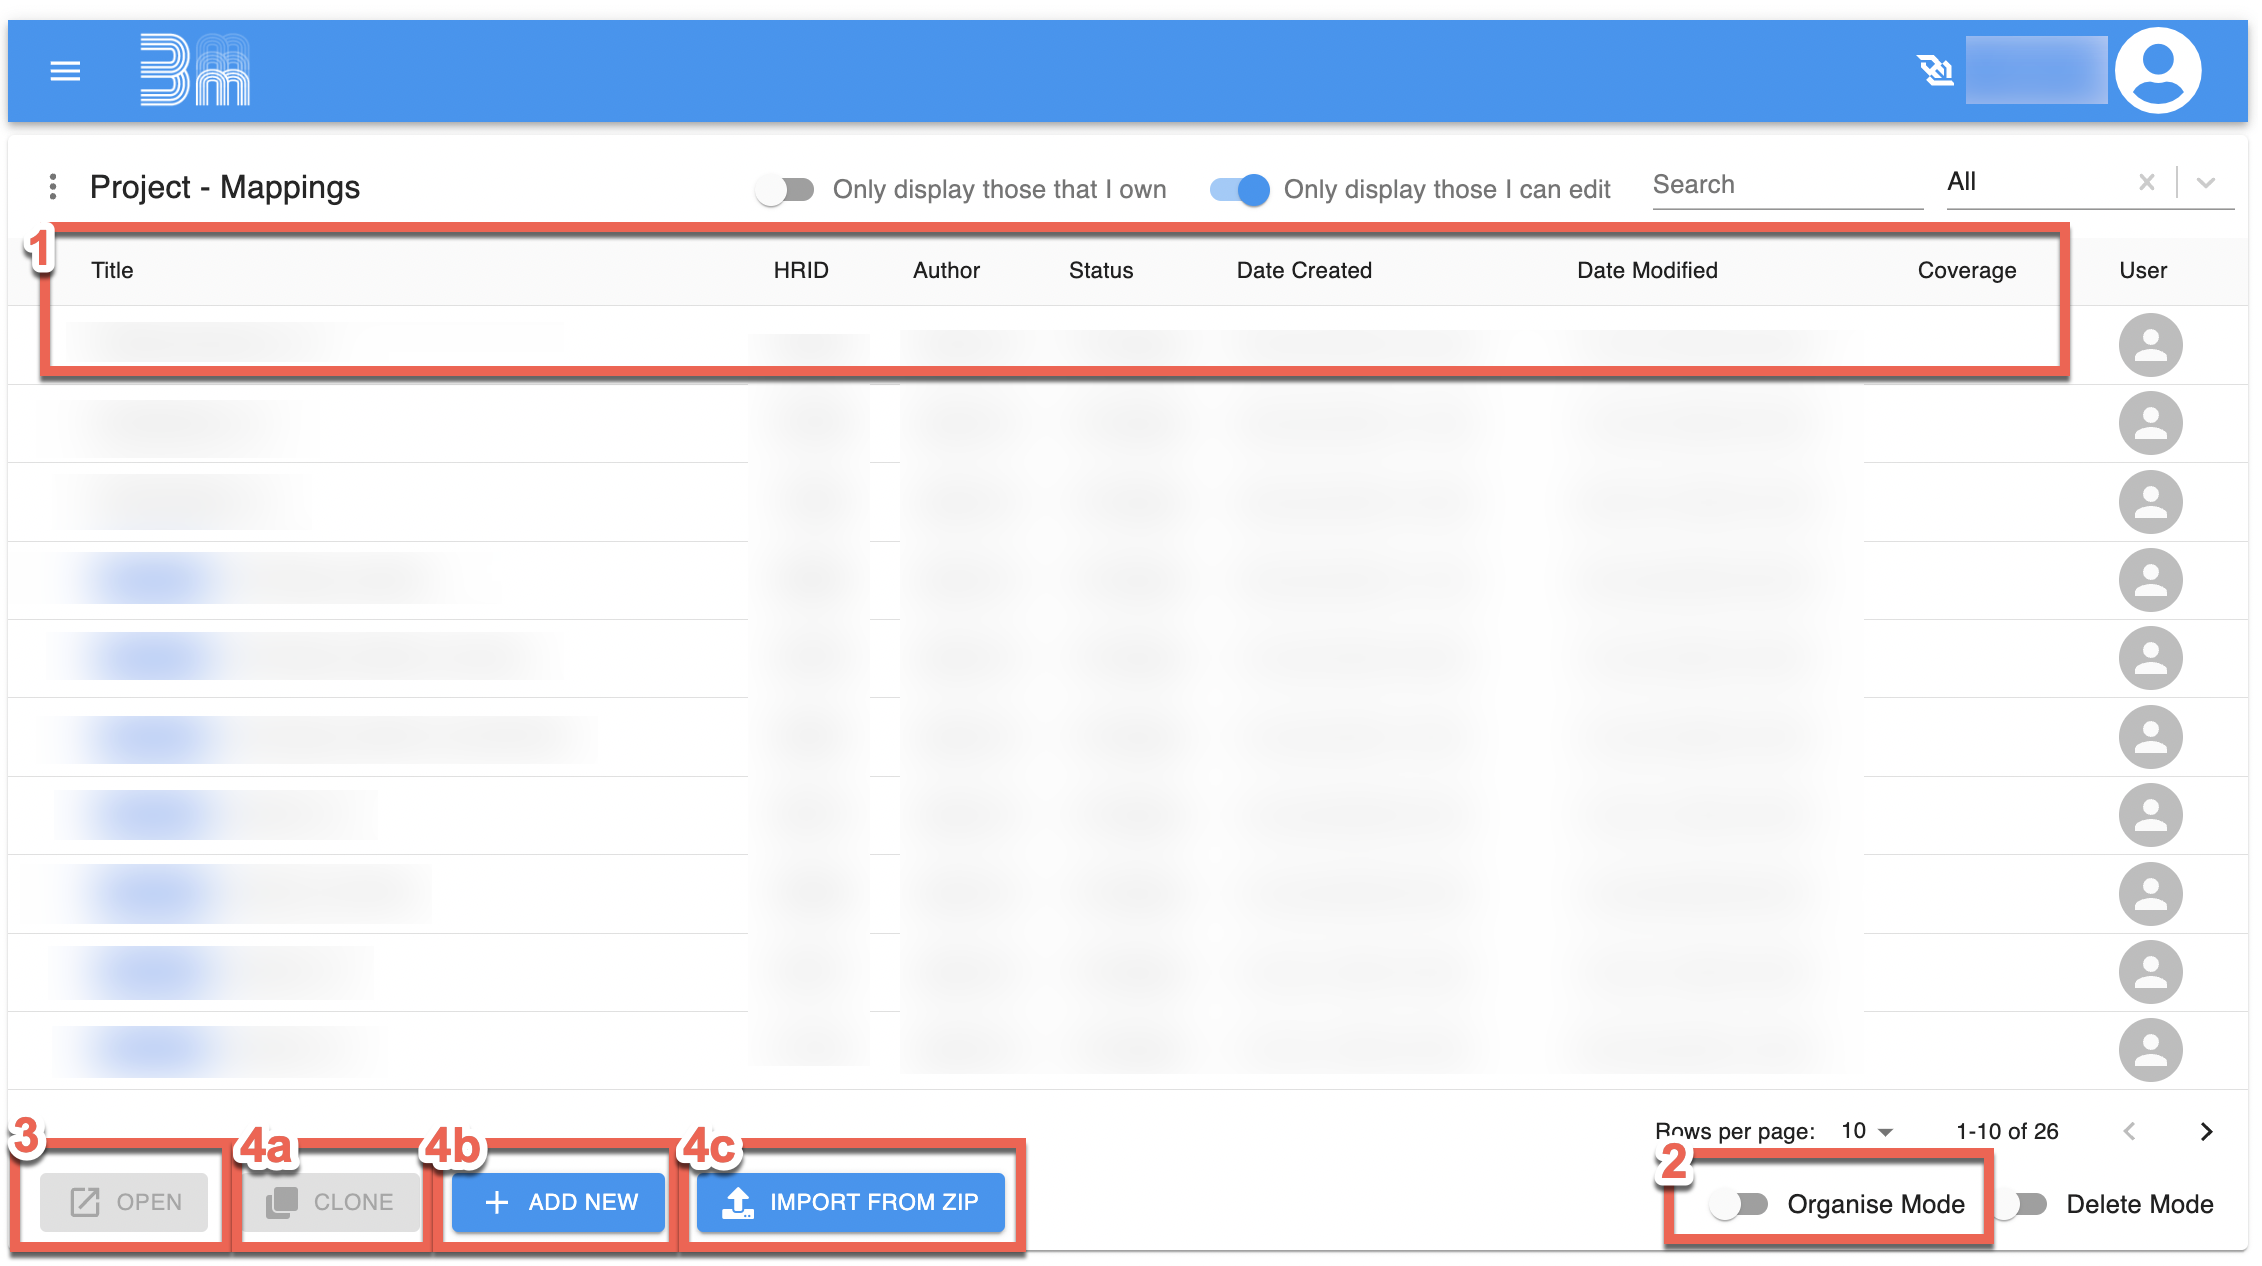Open the Rows per page dropdown
2262x1266 pixels.
coord(1867,1131)
